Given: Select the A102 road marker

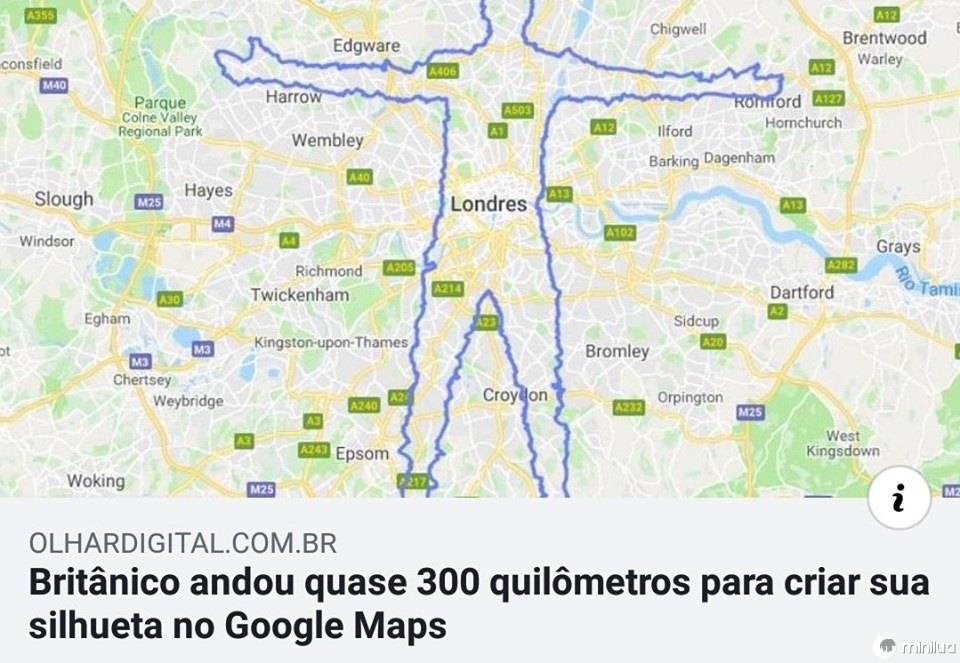Looking at the screenshot, I should (x=620, y=233).
